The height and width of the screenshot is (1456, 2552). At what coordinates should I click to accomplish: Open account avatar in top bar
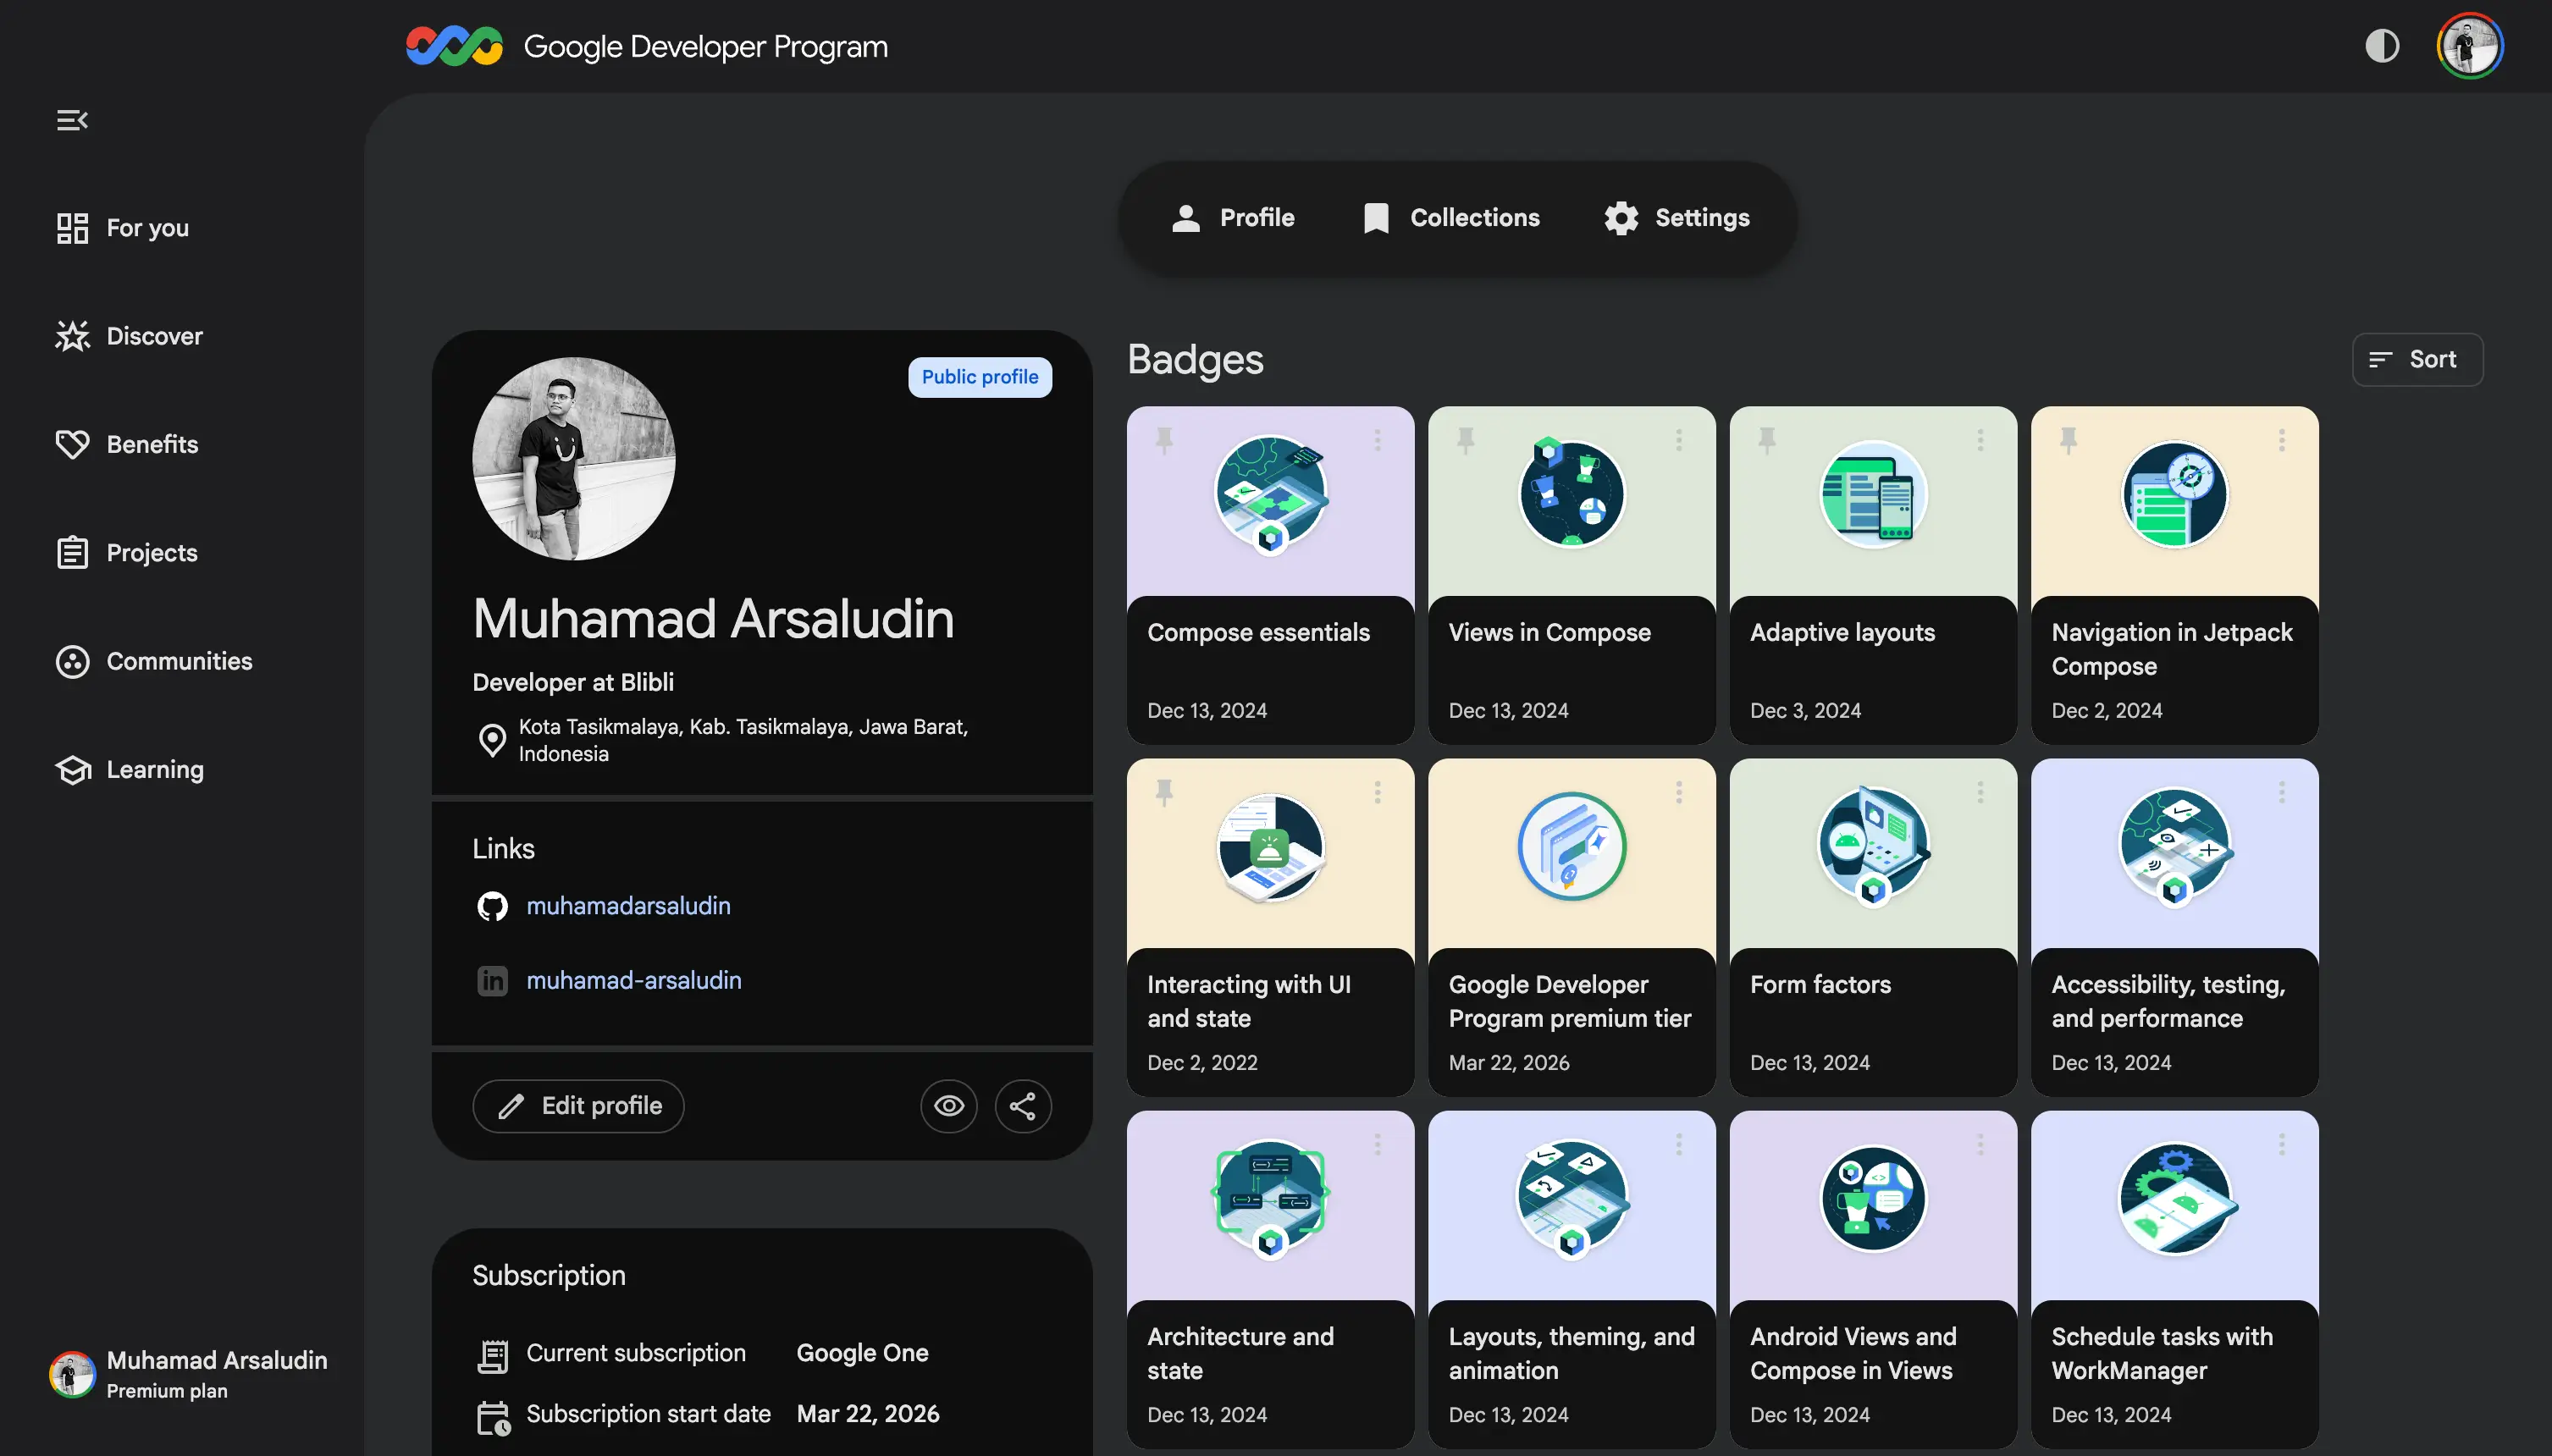pyautogui.click(x=2470, y=45)
